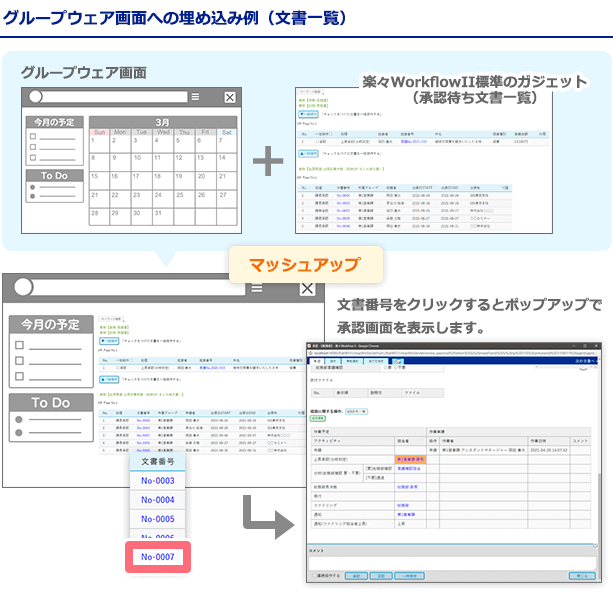The height and width of the screenshot is (594, 613).
Task: Click the round circle icon in グループウェア画面 titlebar
Action: [x=36, y=97]
